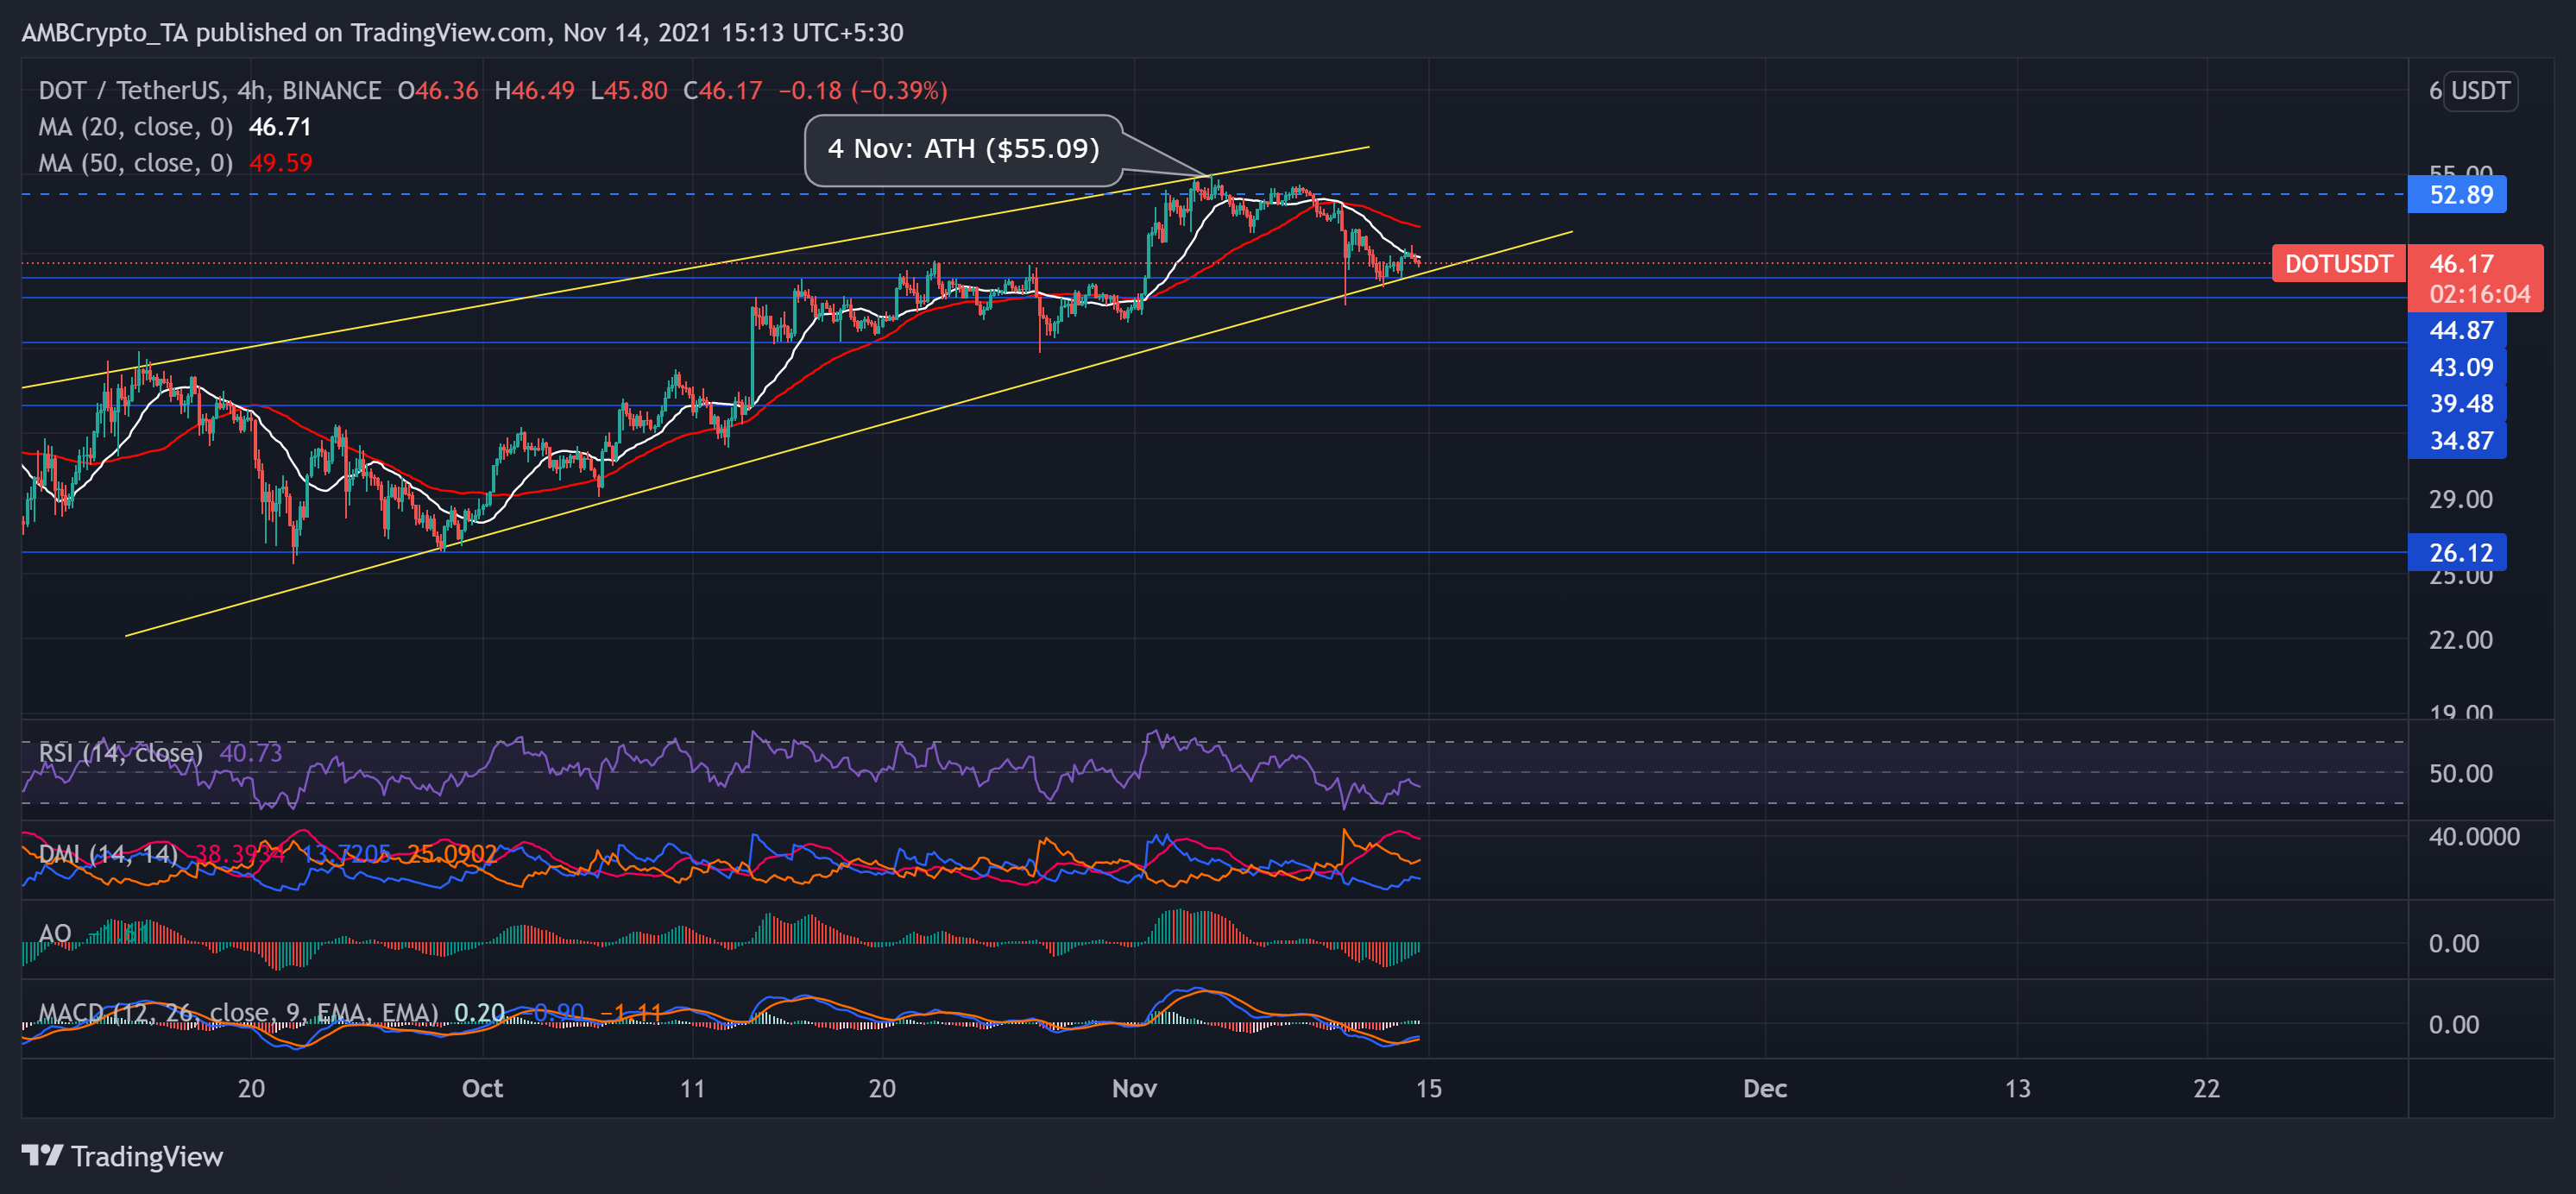Click the low price value L45.80
2576x1194 pixels.
coord(629,91)
